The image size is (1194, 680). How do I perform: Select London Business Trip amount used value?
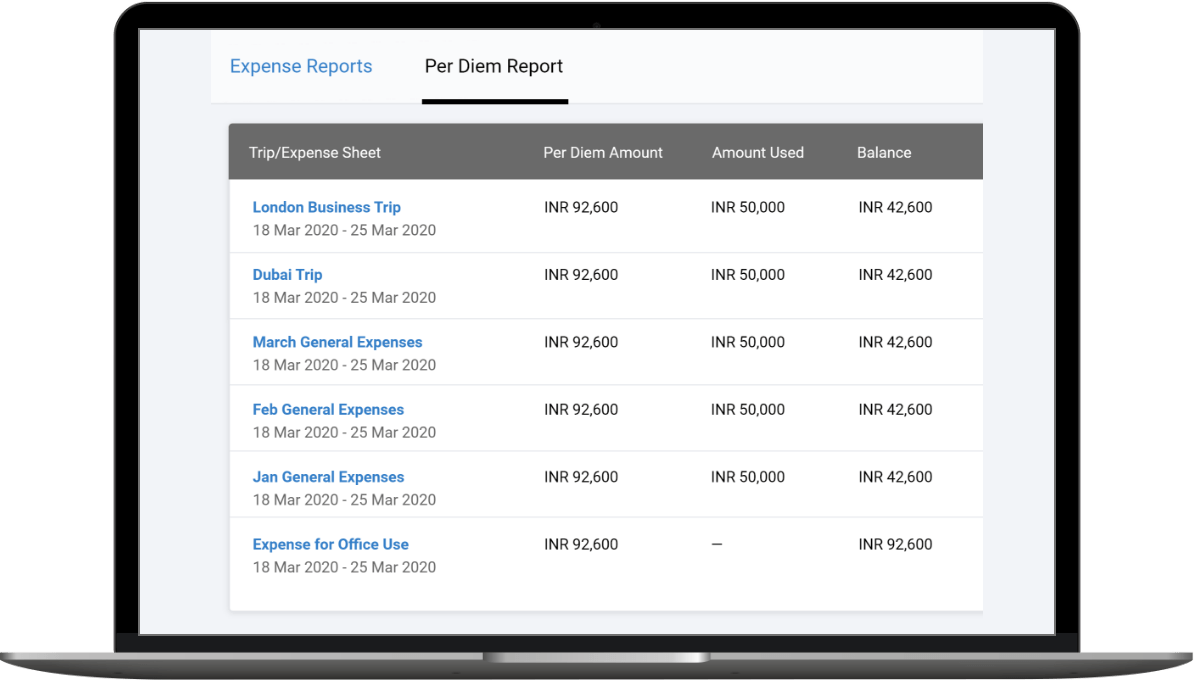(748, 207)
